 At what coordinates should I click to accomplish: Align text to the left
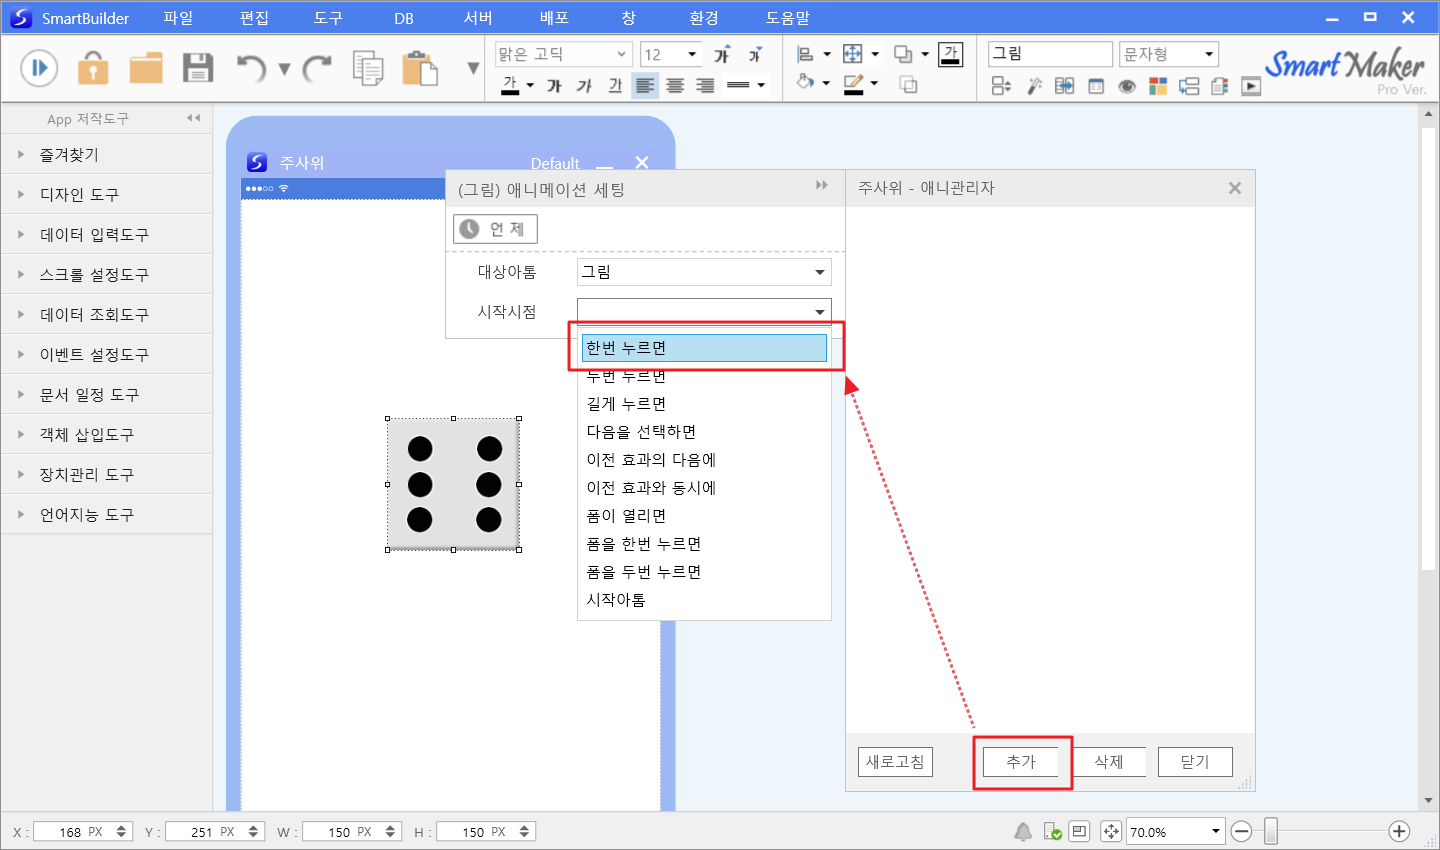click(645, 86)
